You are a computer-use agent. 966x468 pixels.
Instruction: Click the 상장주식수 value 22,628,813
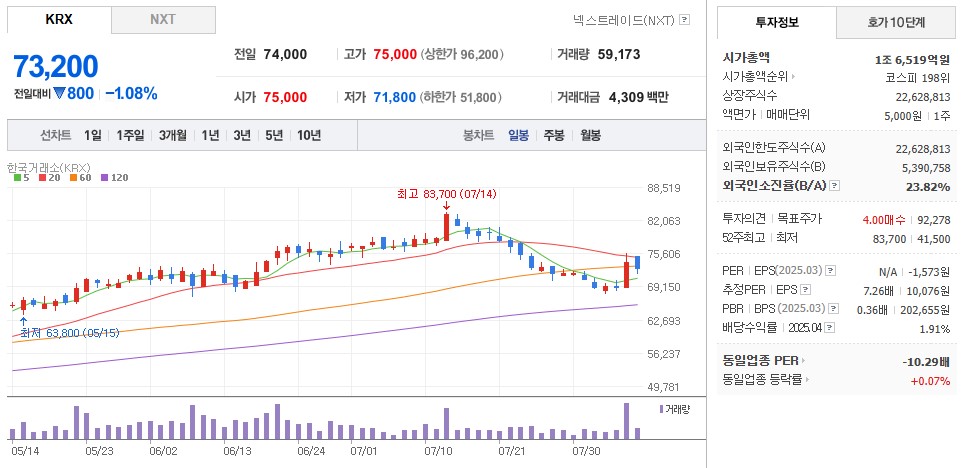[x=923, y=97]
